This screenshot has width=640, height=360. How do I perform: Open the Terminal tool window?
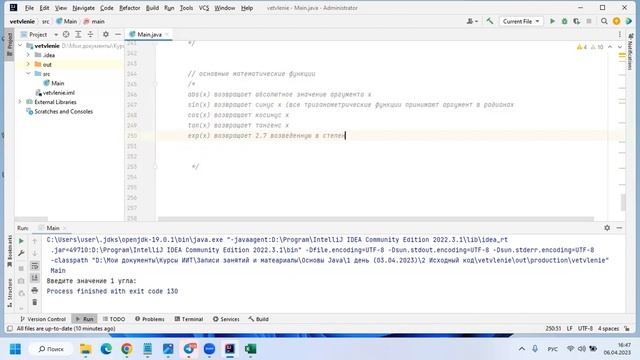(189, 319)
